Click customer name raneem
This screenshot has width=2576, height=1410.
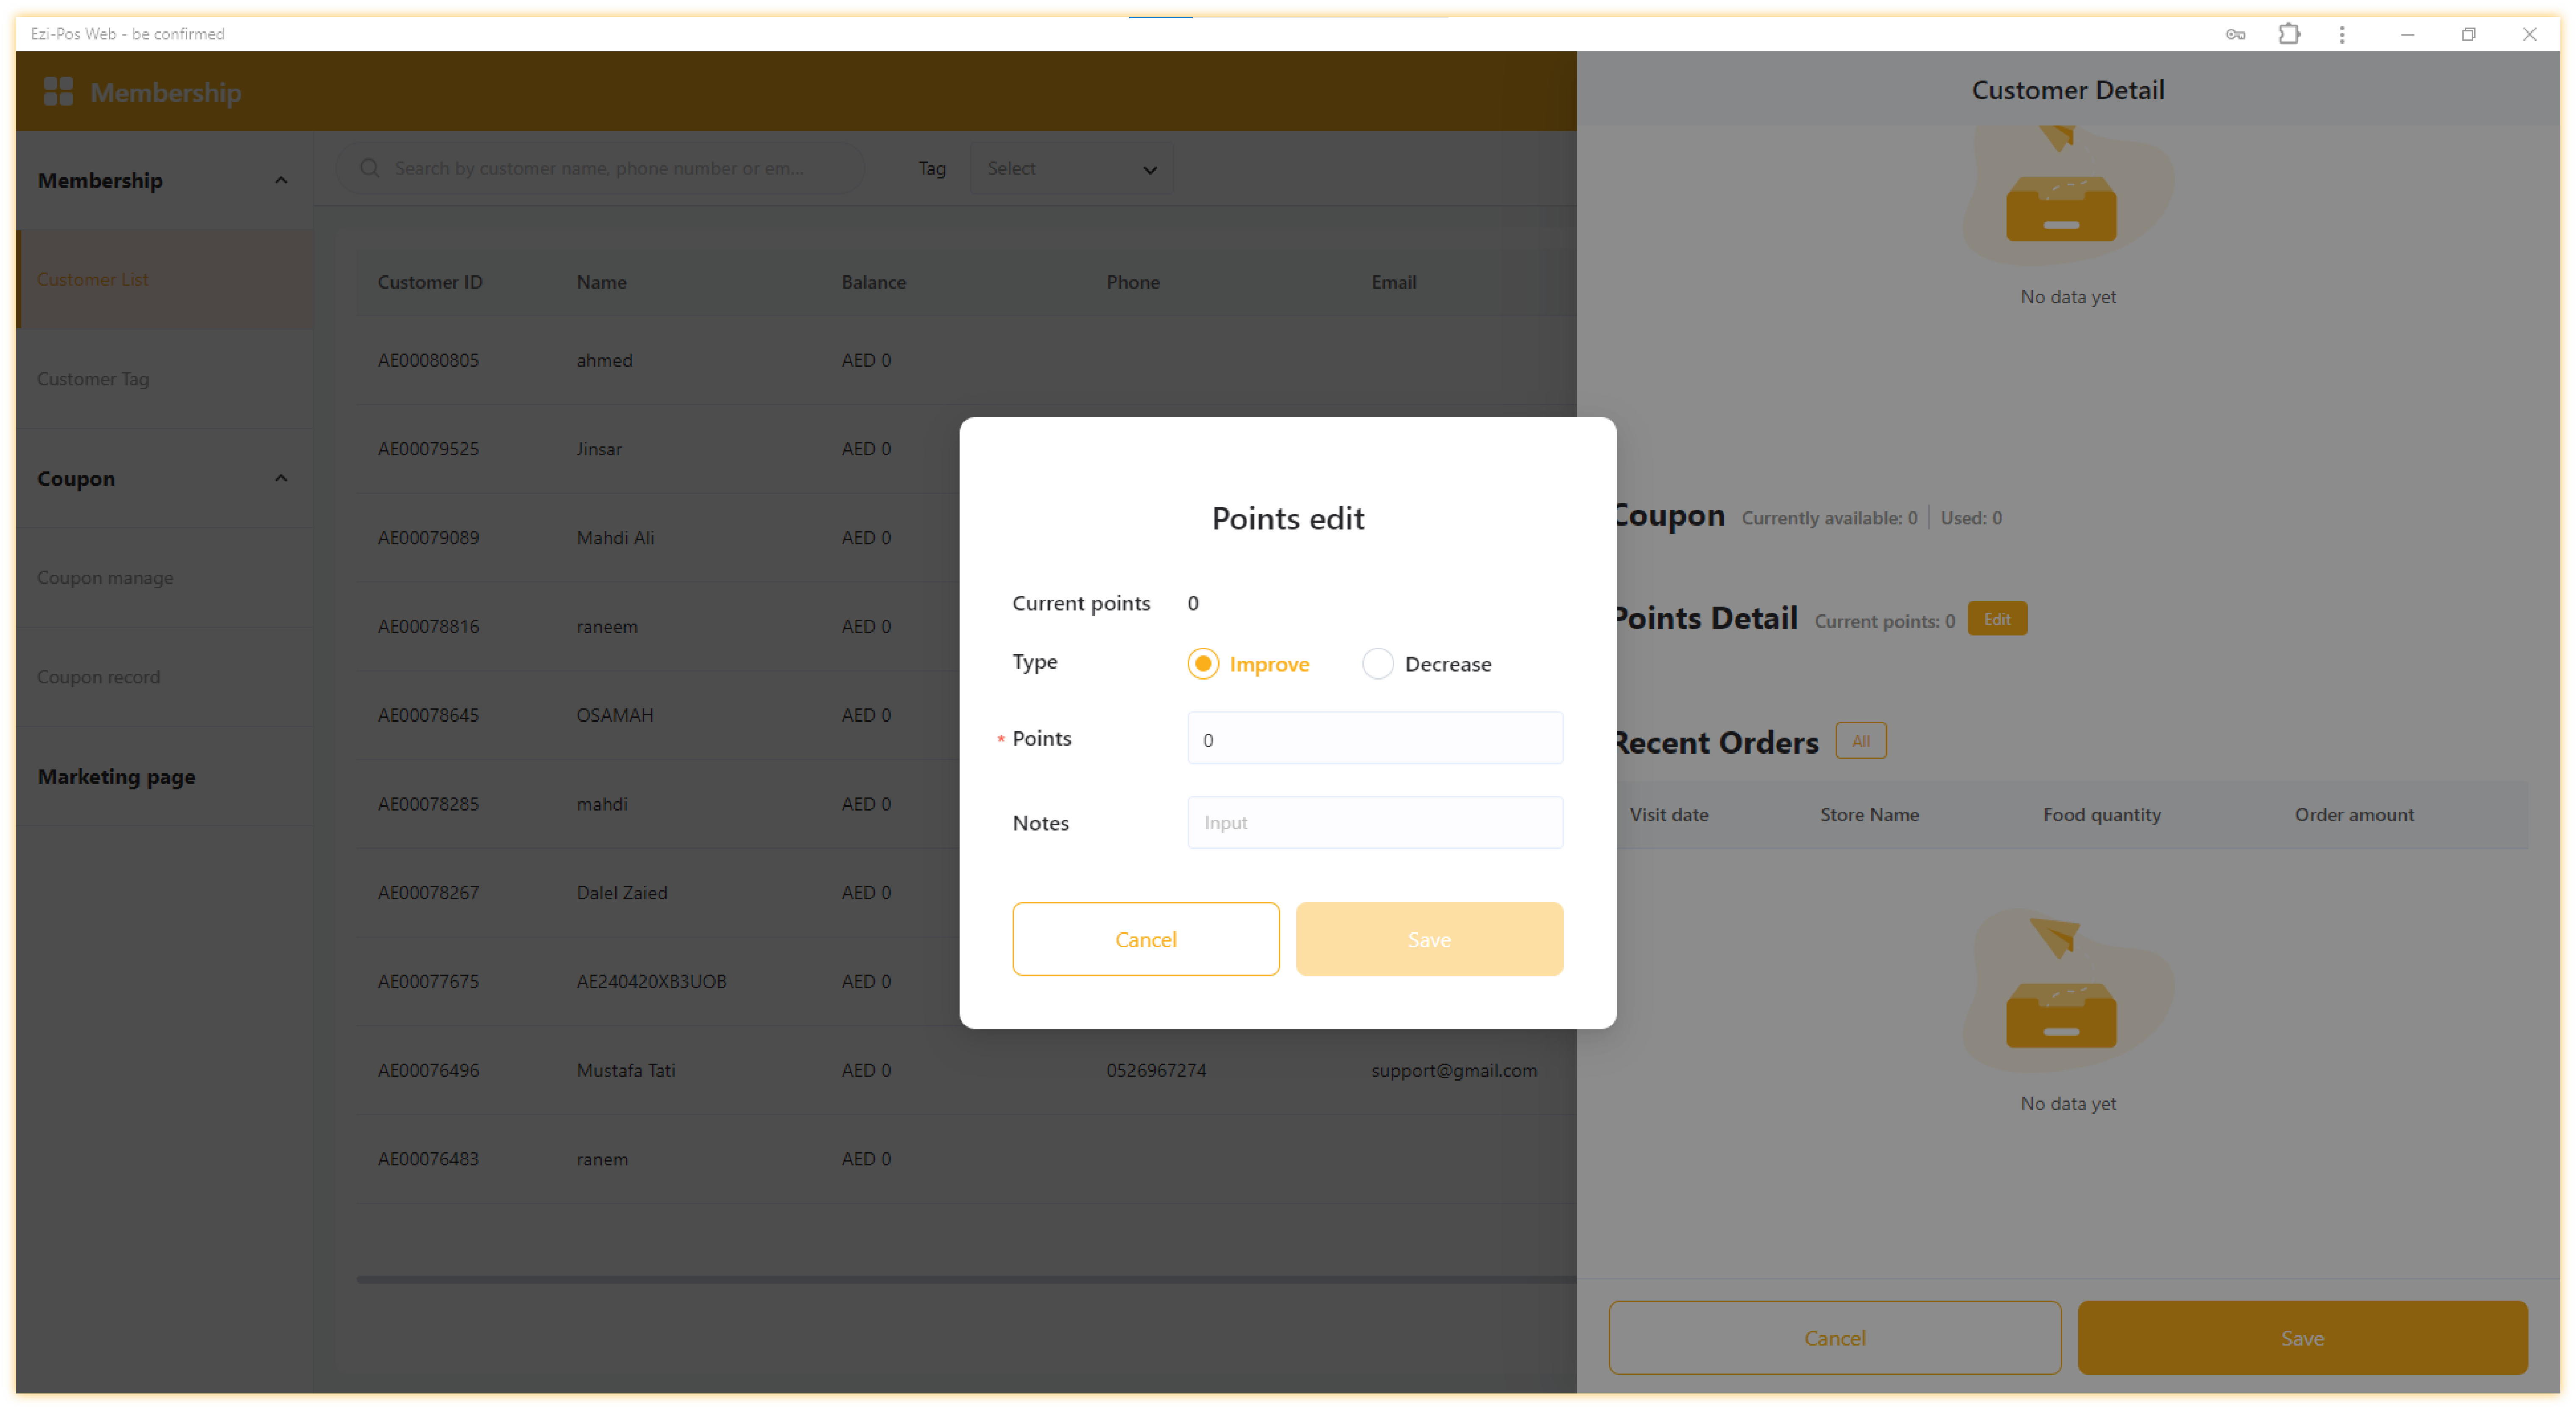point(606,626)
